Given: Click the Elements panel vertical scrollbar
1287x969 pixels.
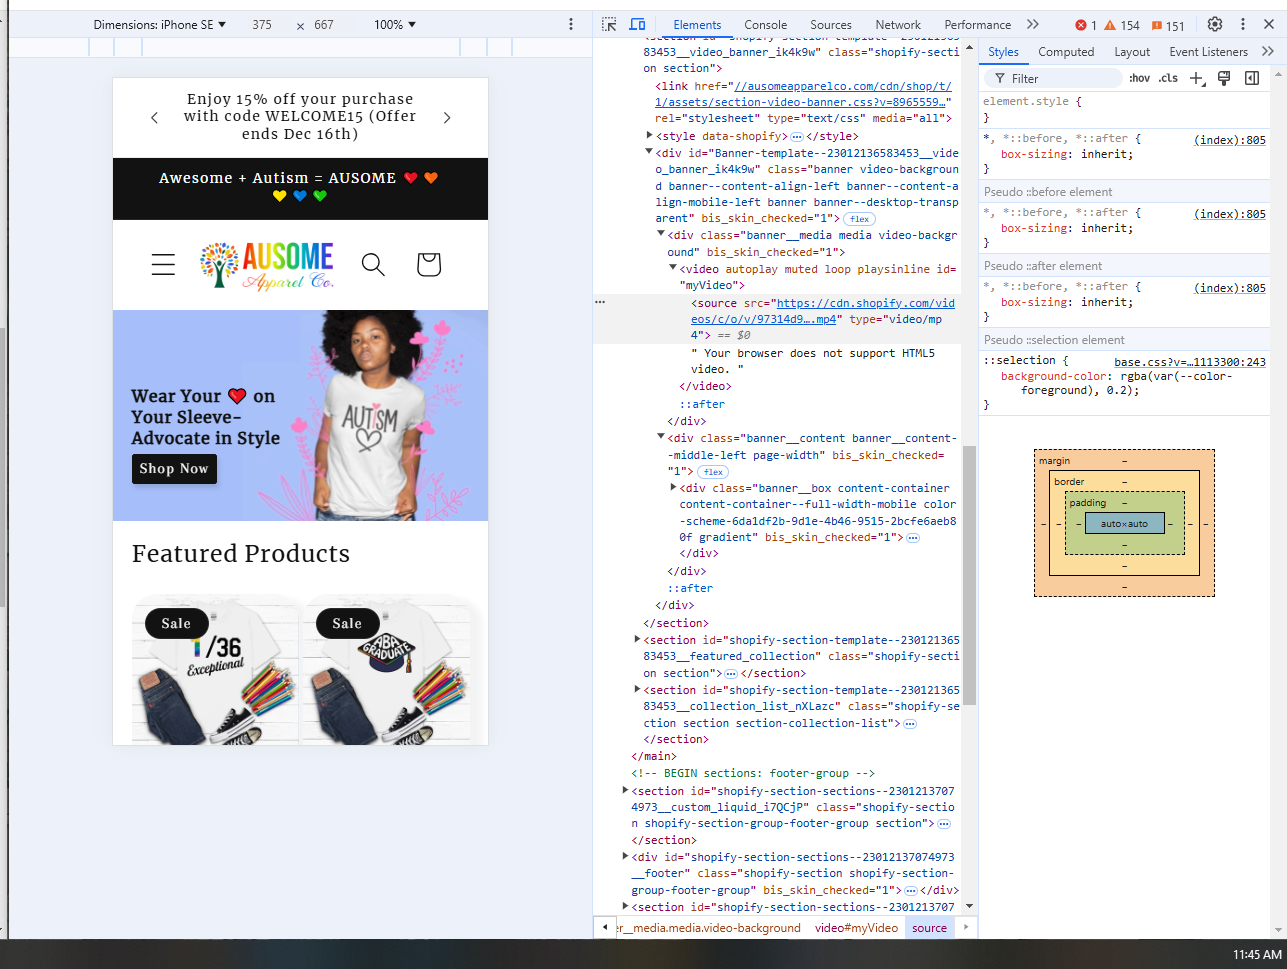Looking at the screenshot, I should 969,575.
